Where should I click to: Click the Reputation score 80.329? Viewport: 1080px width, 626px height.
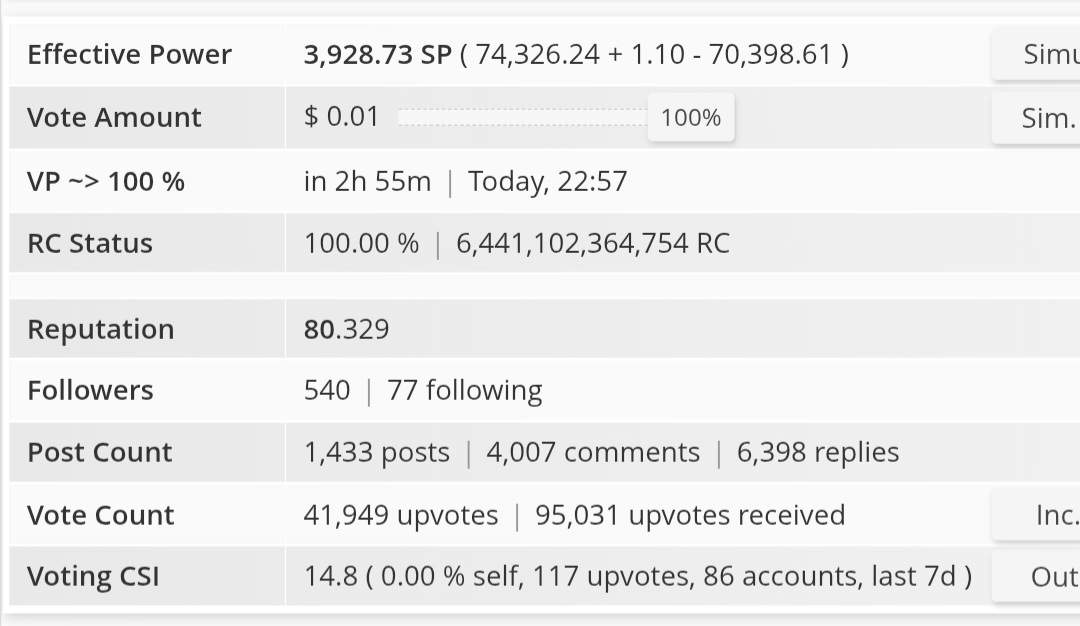pos(346,329)
